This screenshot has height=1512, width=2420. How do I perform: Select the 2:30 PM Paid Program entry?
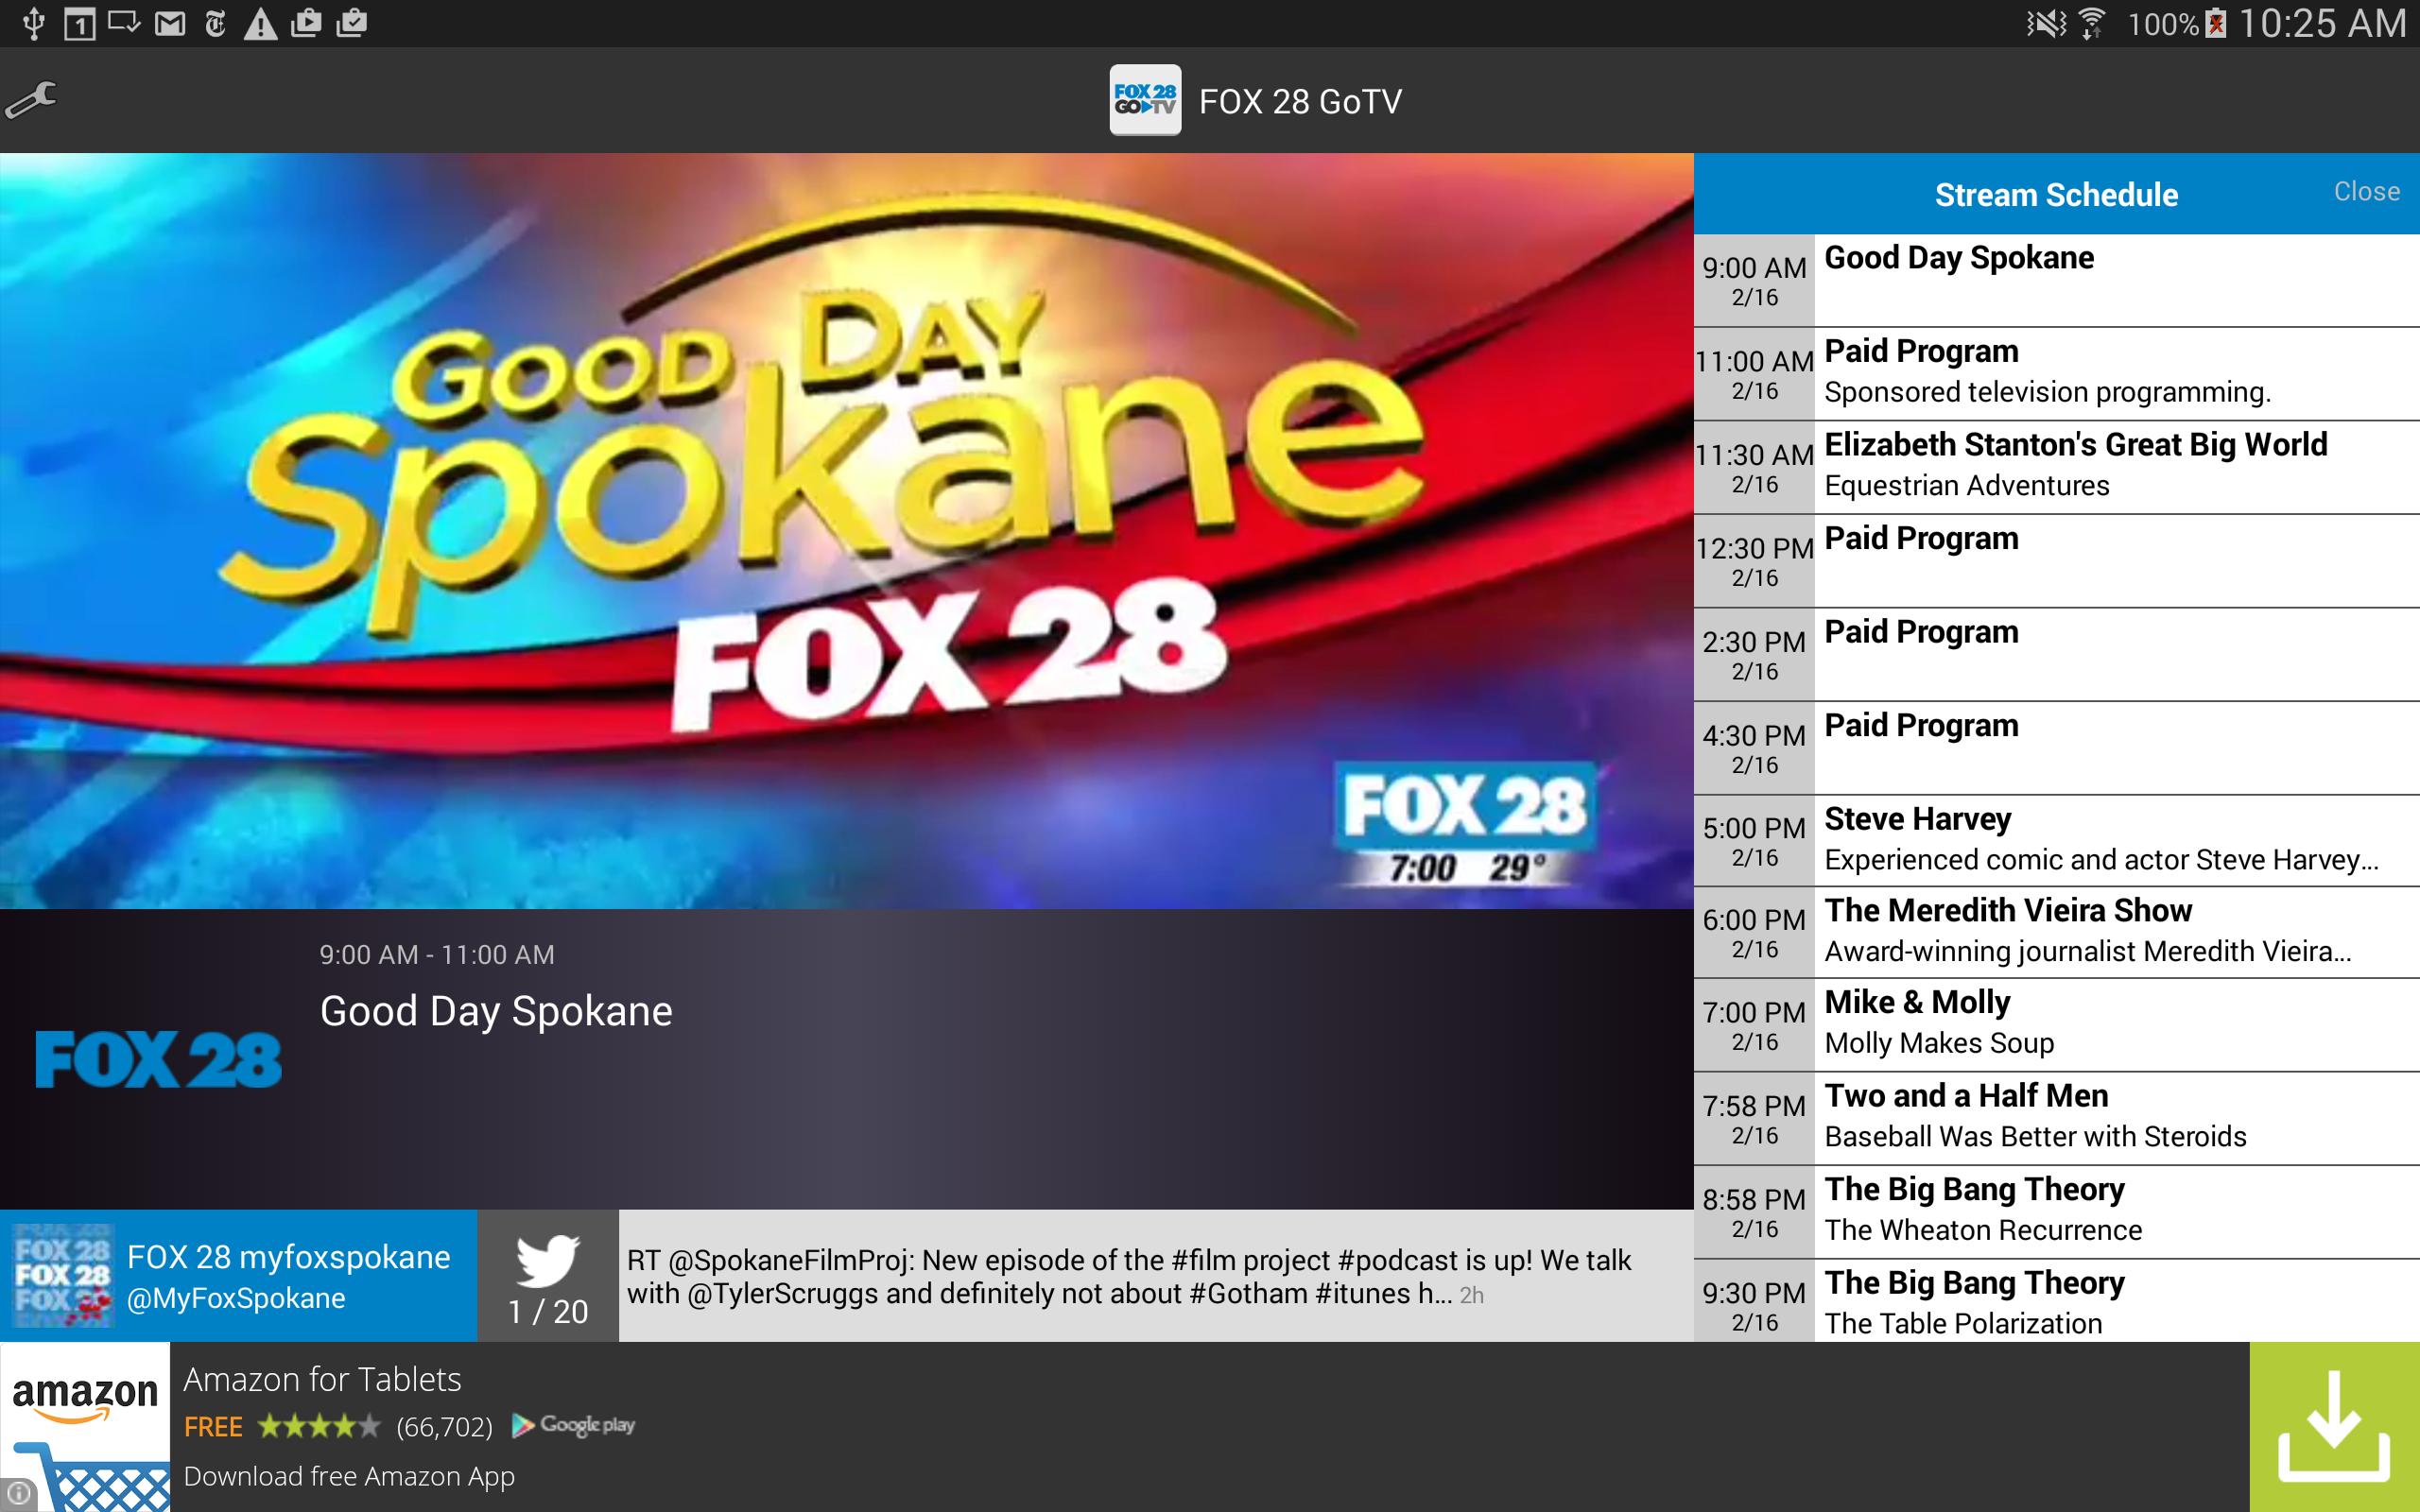coord(2056,654)
